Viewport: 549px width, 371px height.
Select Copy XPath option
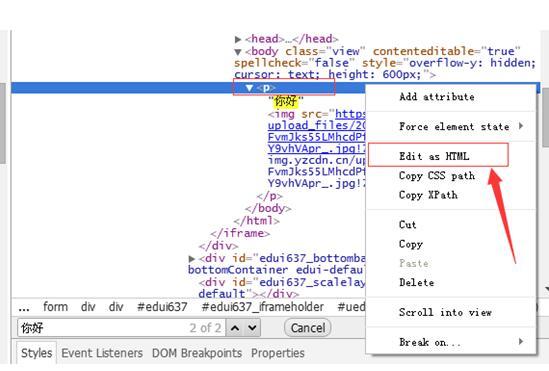pyautogui.click(x=428, y=195)
